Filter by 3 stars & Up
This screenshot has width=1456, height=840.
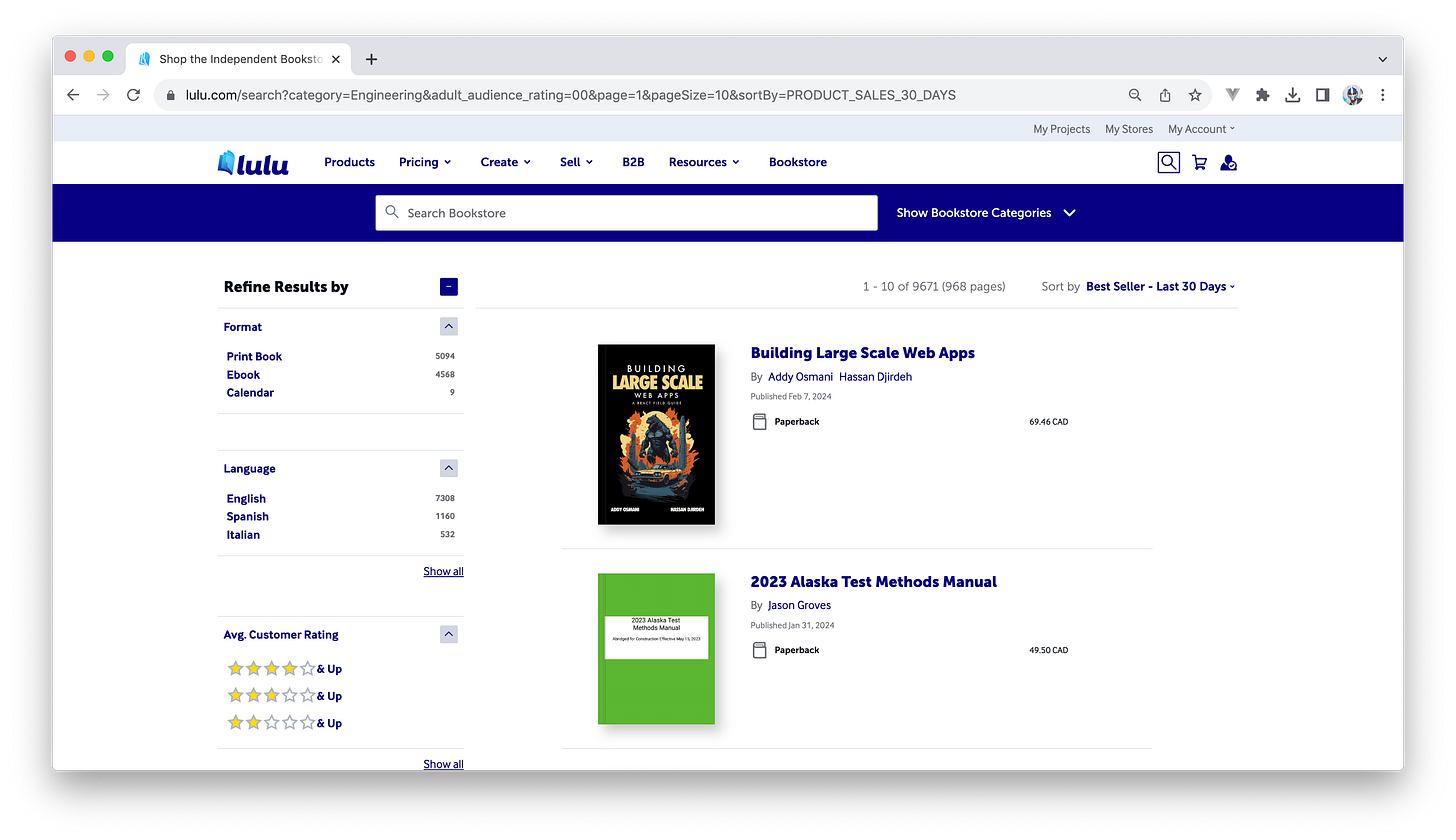pos(285,696)
